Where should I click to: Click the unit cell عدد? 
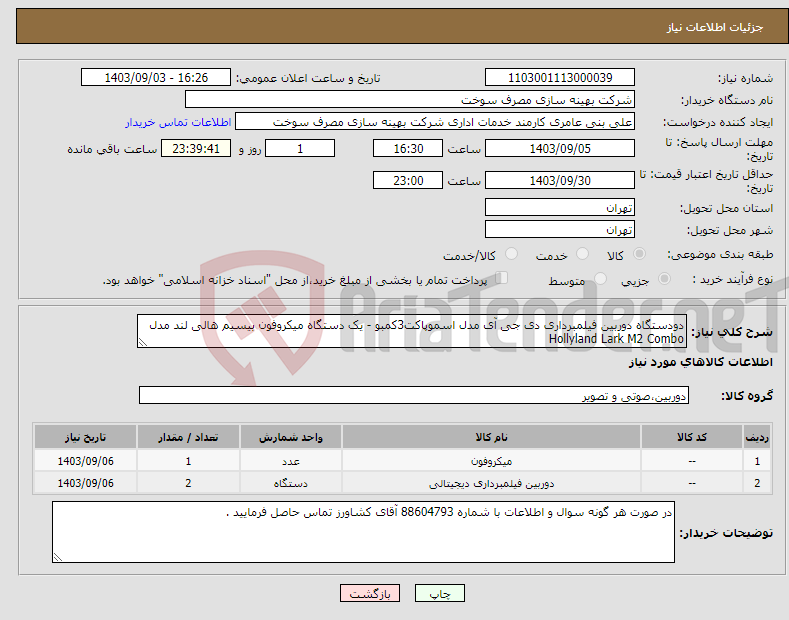(291, 461)
